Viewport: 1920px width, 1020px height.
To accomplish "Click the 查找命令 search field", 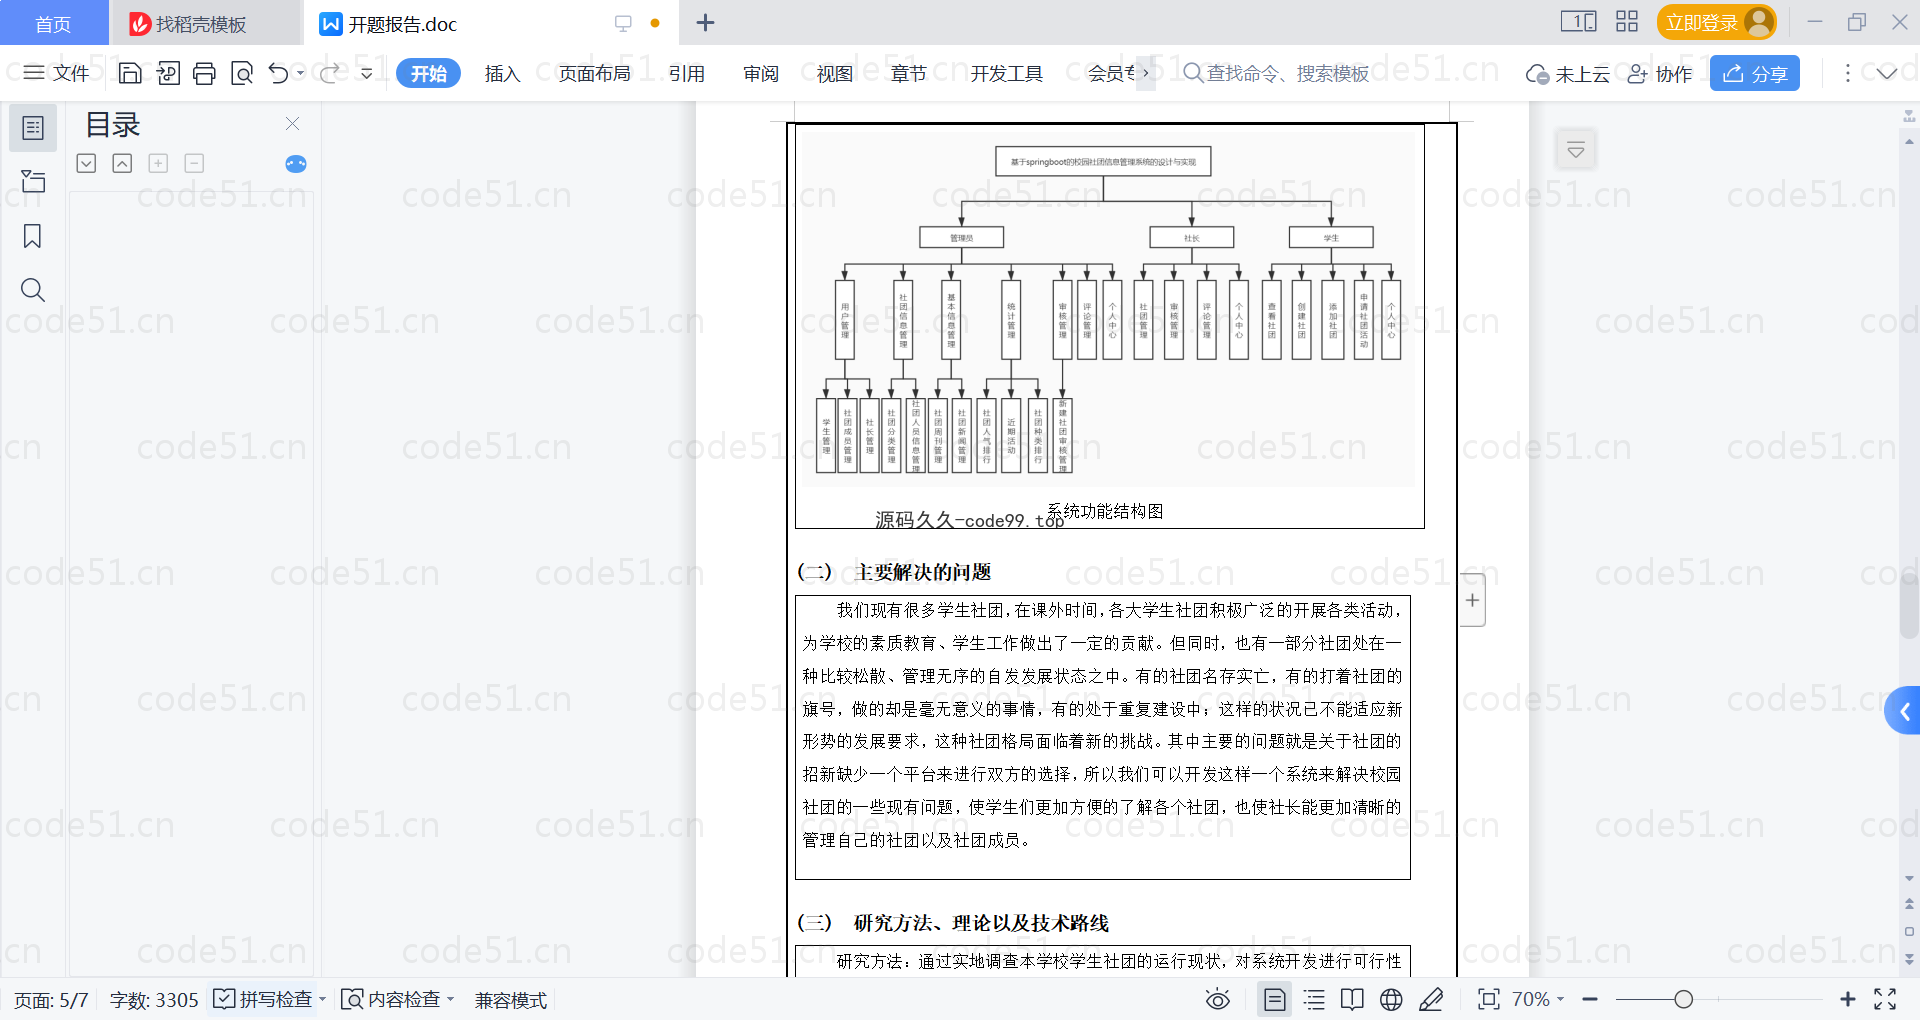I will [1276, 73].
